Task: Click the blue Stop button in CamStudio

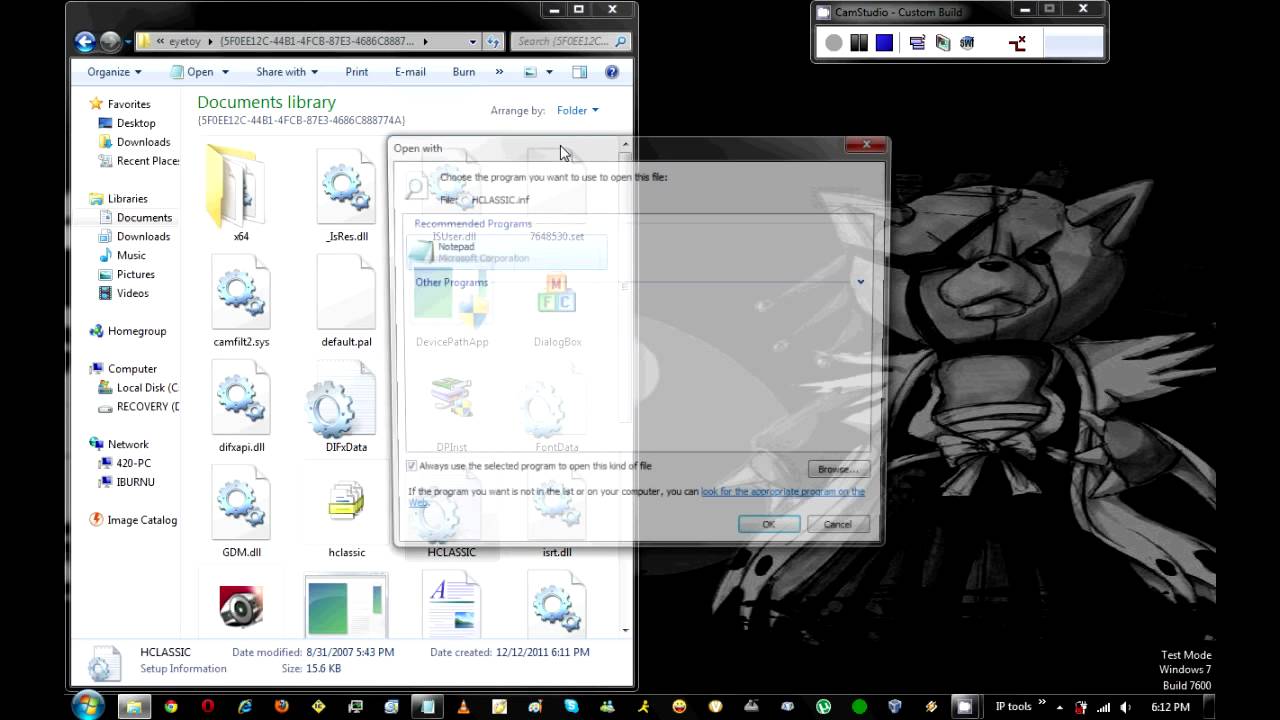Action: 884,43
